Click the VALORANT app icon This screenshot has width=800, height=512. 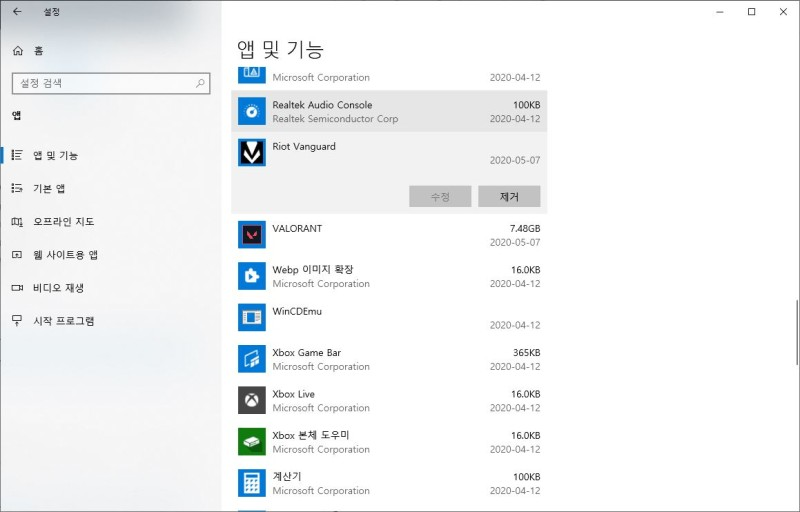point(252,235)
